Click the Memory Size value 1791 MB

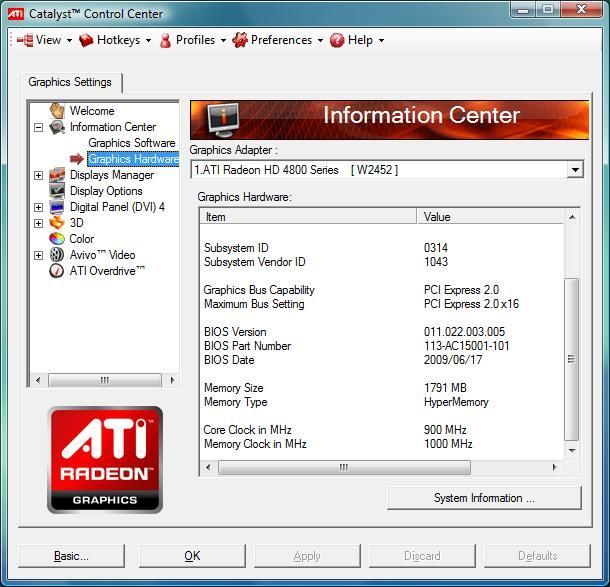[x=445, y=388]
